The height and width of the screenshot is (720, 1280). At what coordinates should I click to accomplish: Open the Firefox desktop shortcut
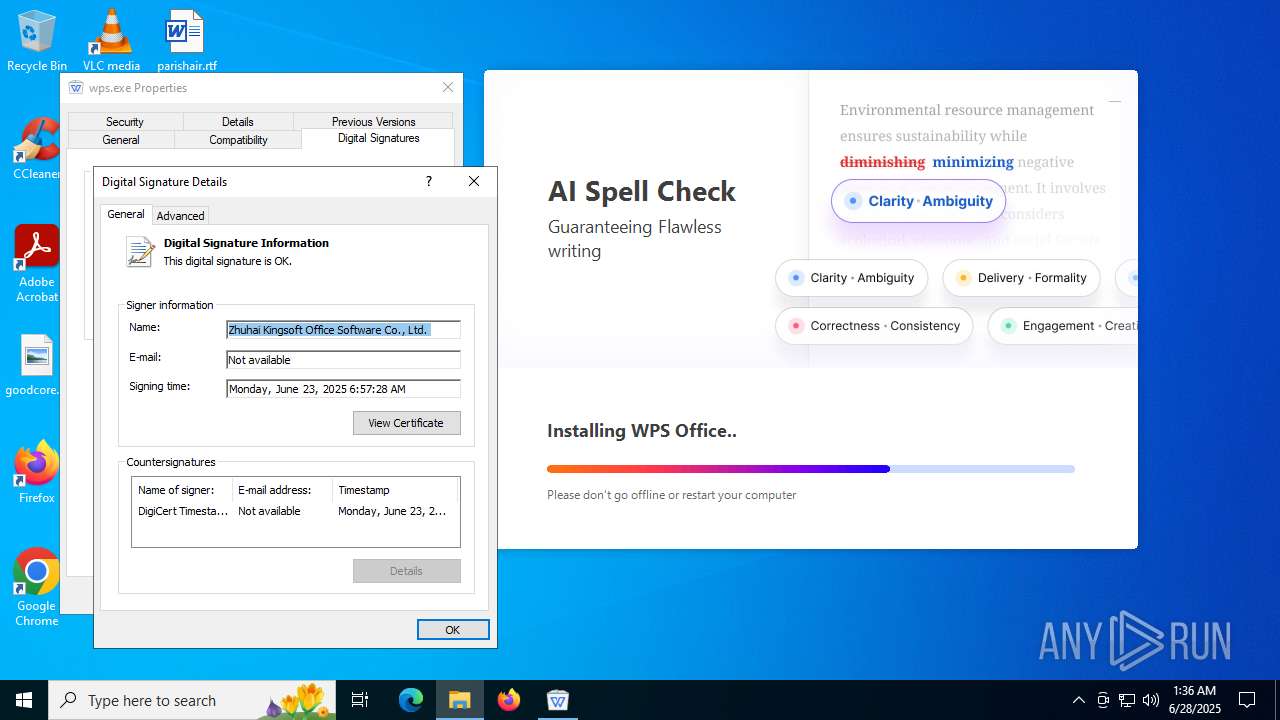click(37, 472)
